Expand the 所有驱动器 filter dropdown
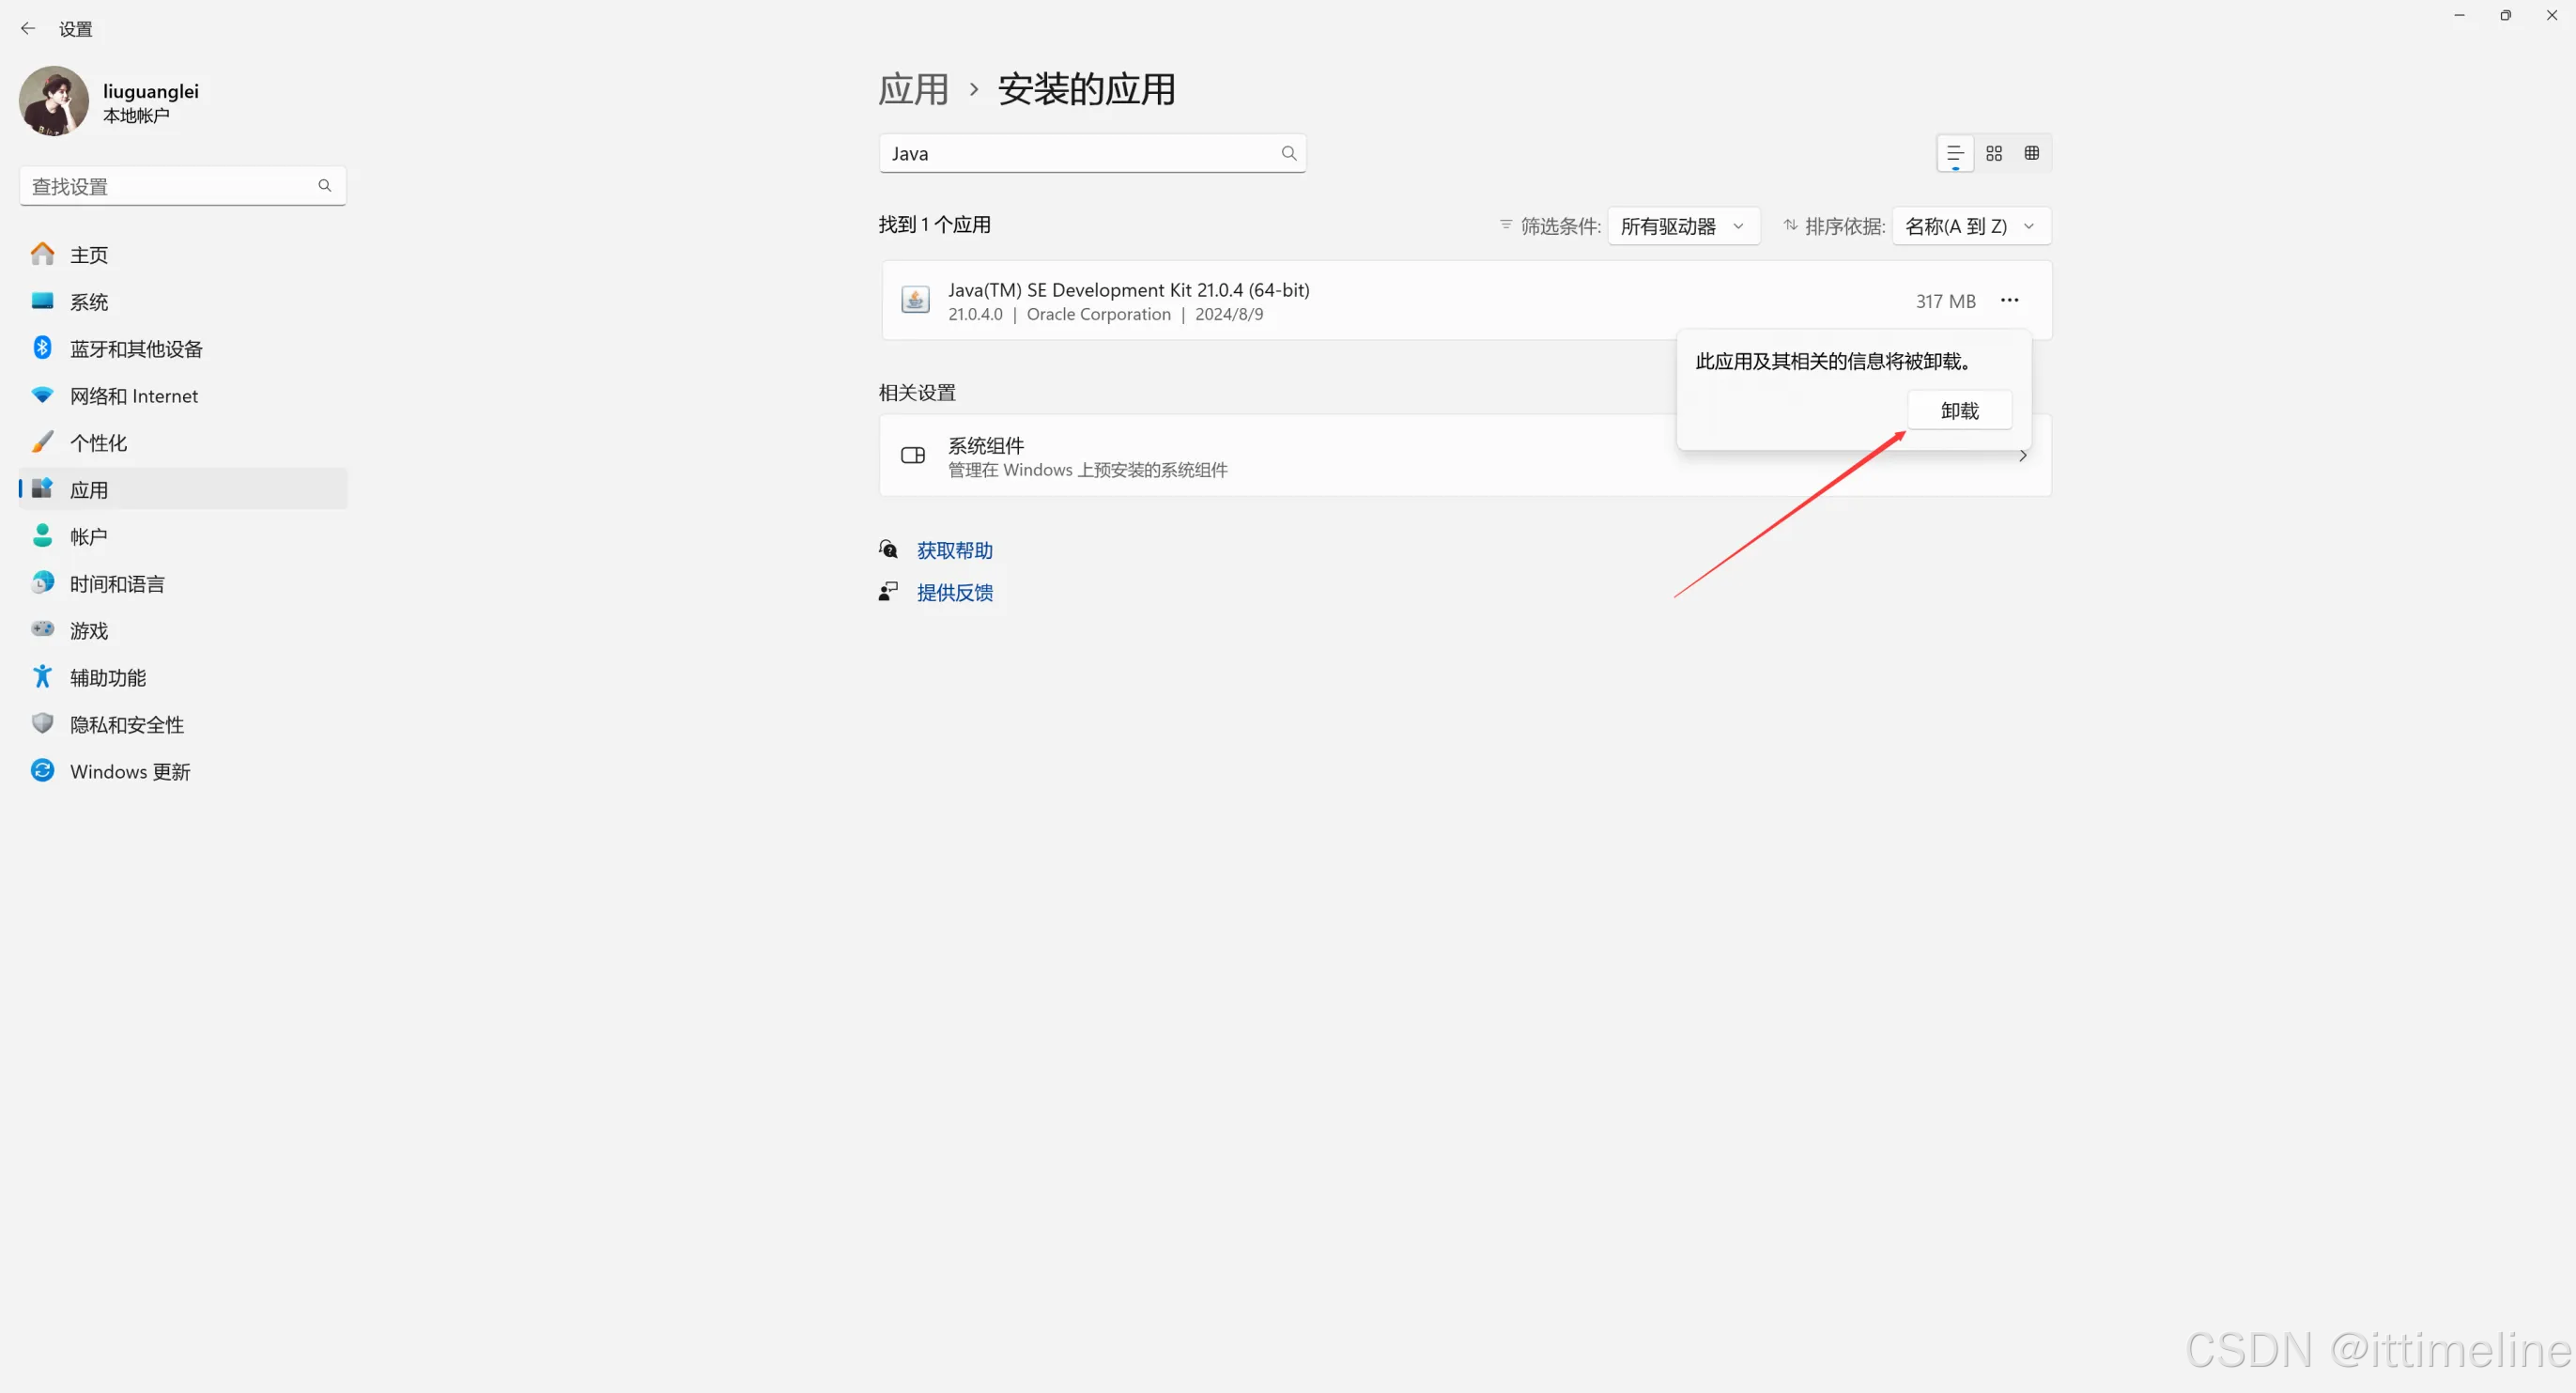The height and width of the screenshot is (1393, 2576). pos(1683,226)
